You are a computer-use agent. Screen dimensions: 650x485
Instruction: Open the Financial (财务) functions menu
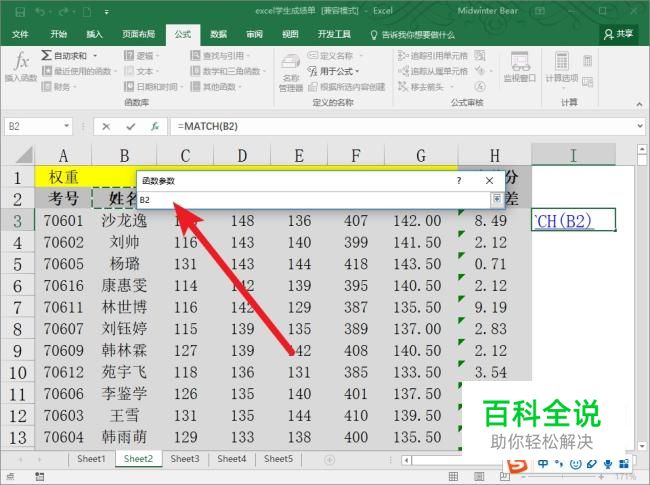point(60,87)
